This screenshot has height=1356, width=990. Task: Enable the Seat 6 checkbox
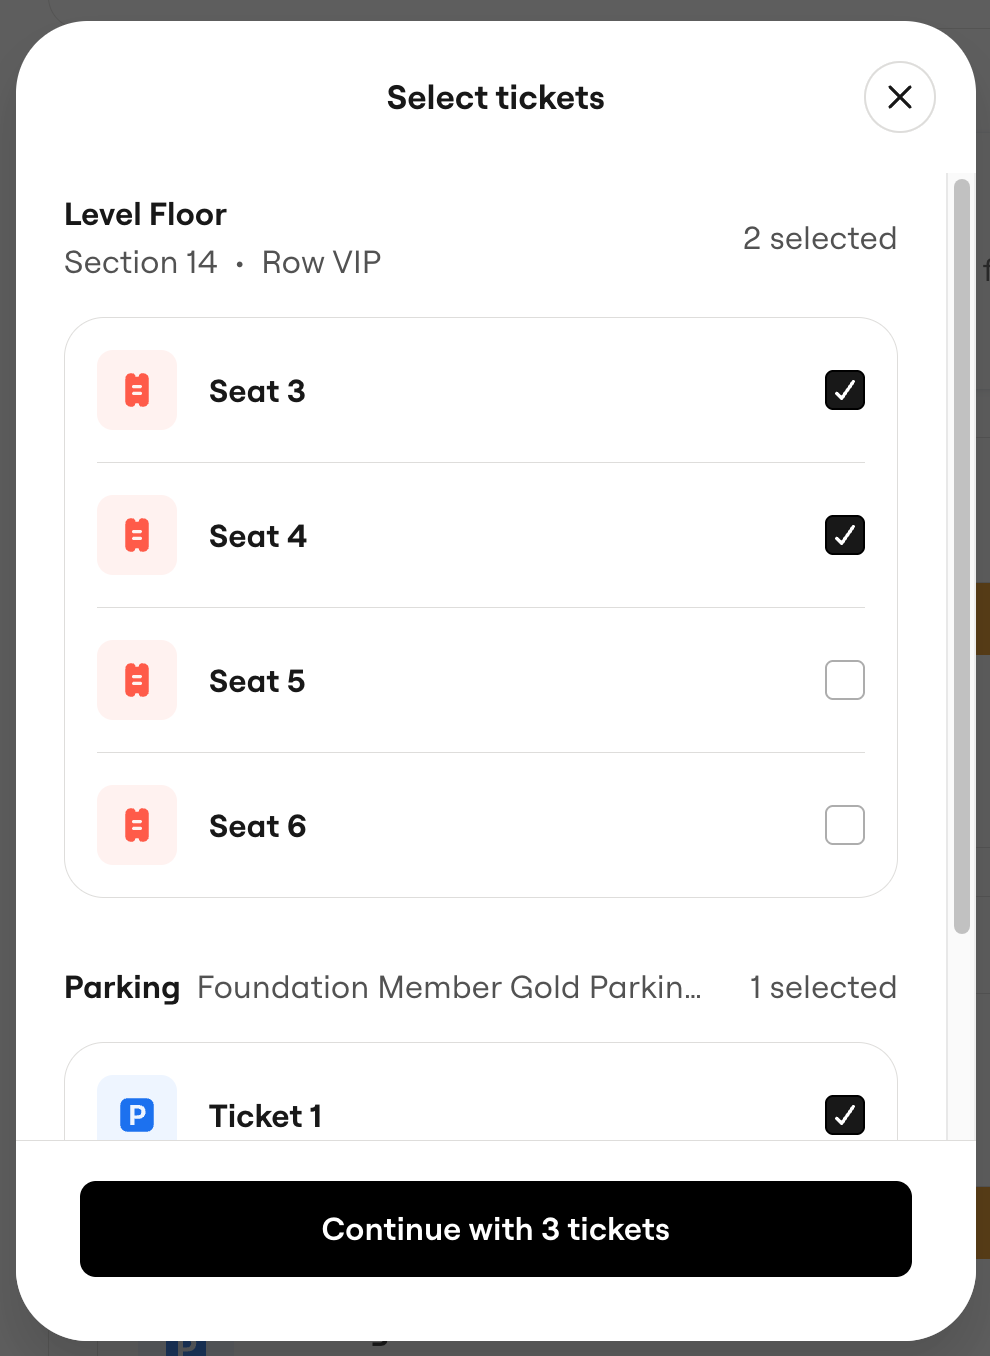click(x=844, y=825)
